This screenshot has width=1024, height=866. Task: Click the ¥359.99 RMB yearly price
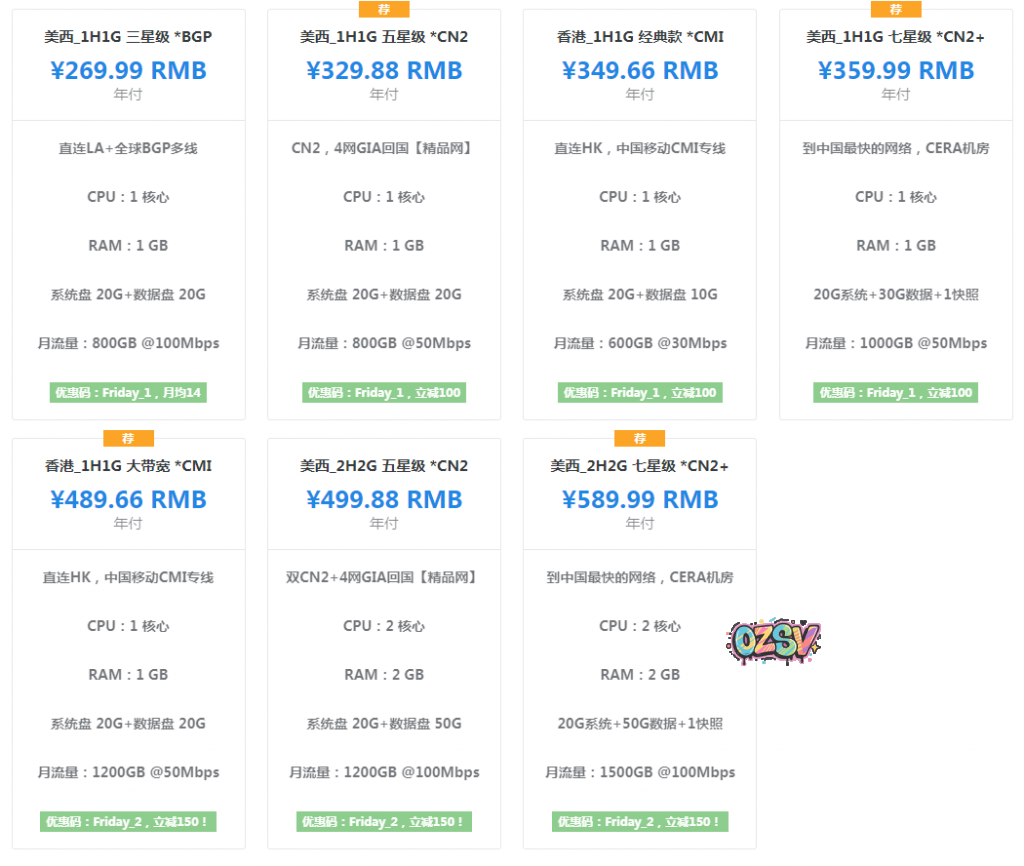896,71
